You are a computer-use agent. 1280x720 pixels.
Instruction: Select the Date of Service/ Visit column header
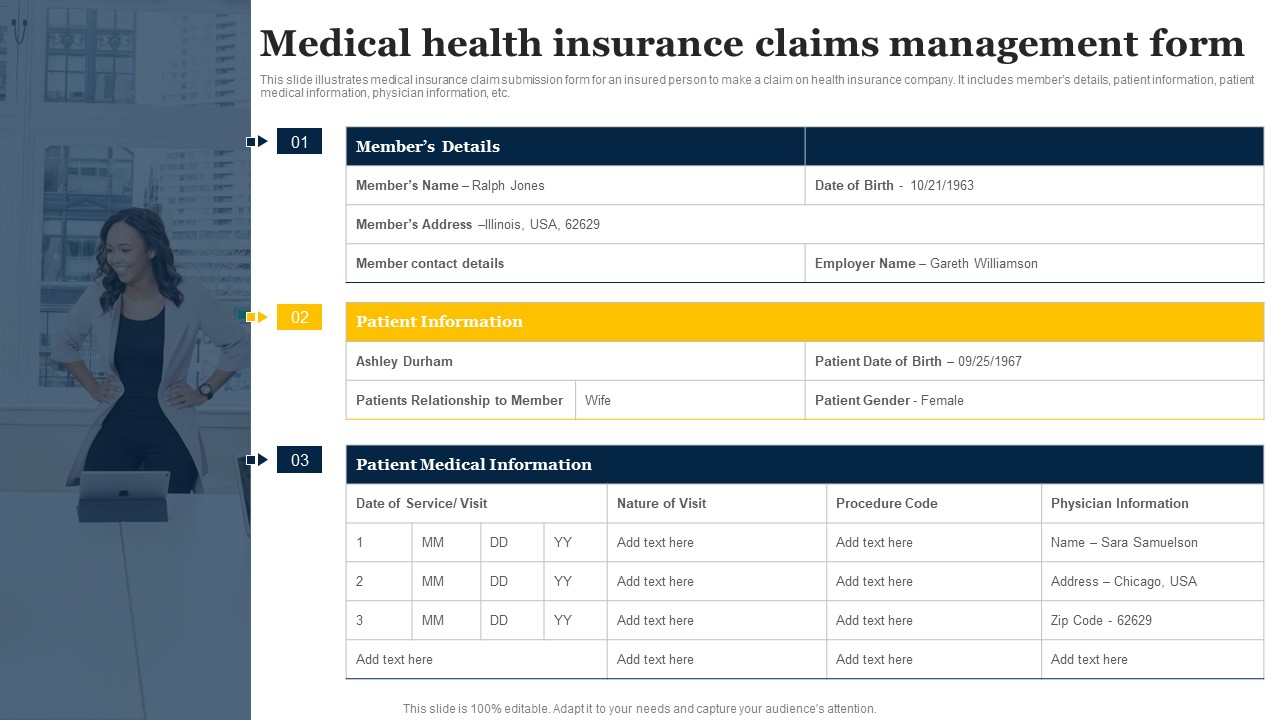point(476,503)
